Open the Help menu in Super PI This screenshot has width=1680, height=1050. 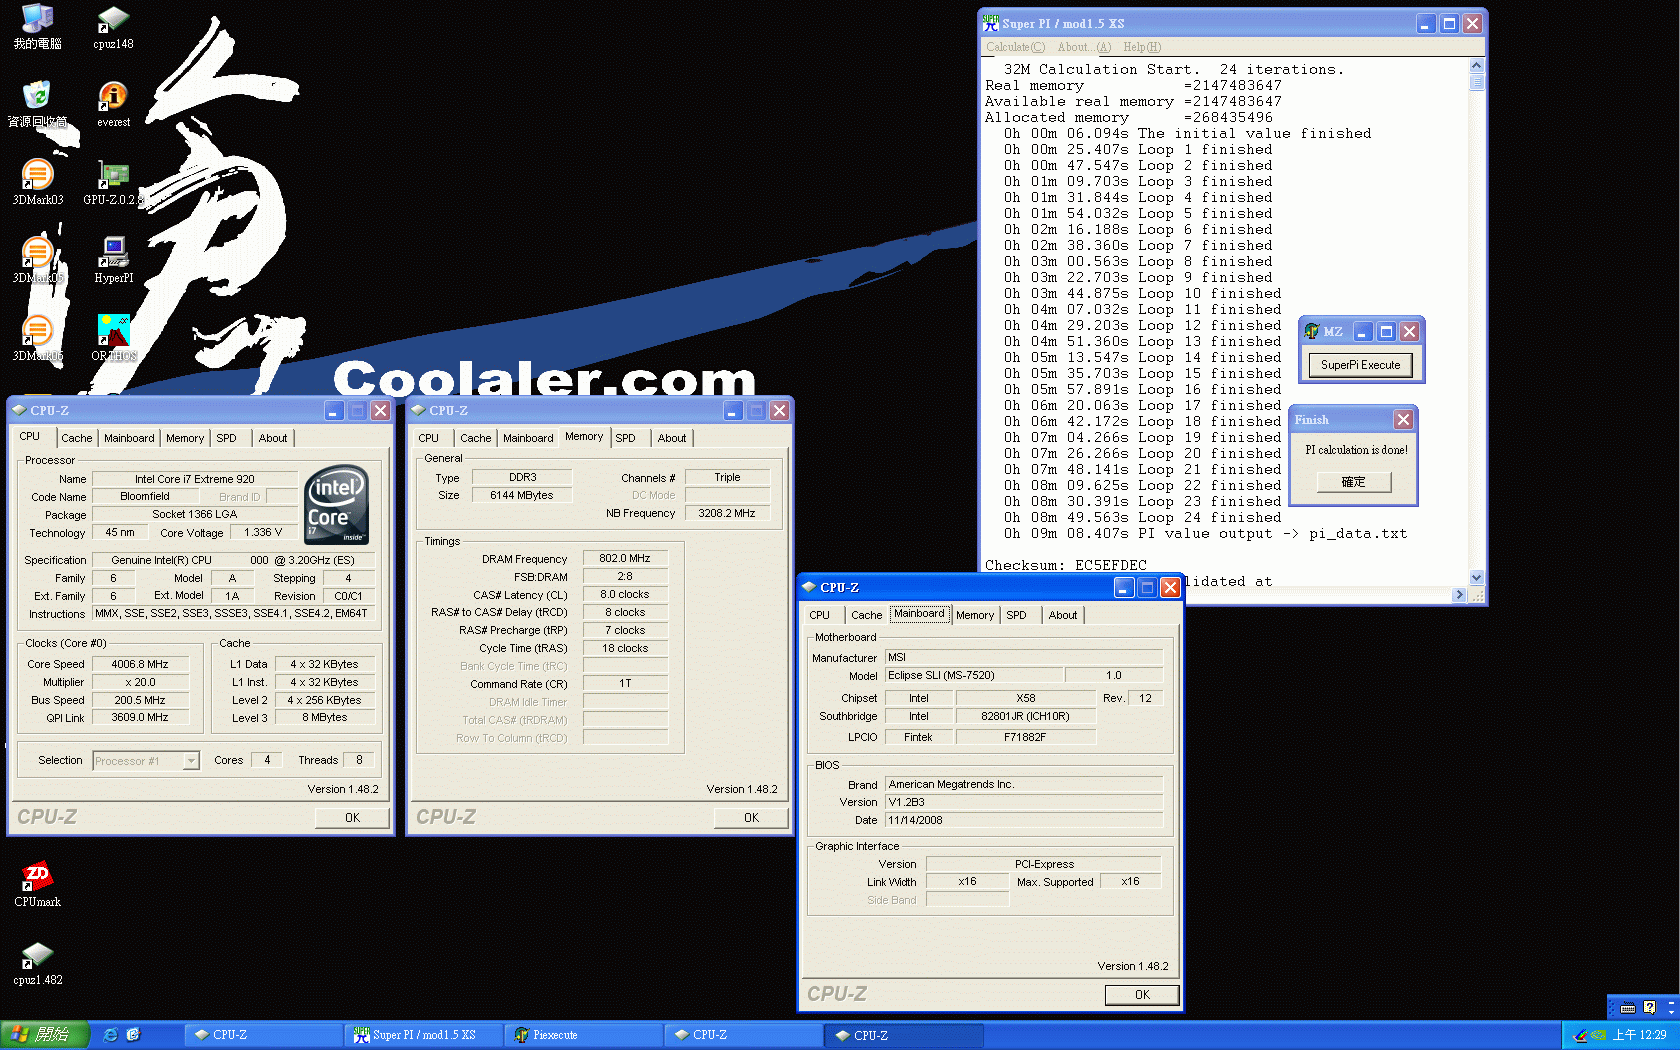click(x=1142, y=47)
